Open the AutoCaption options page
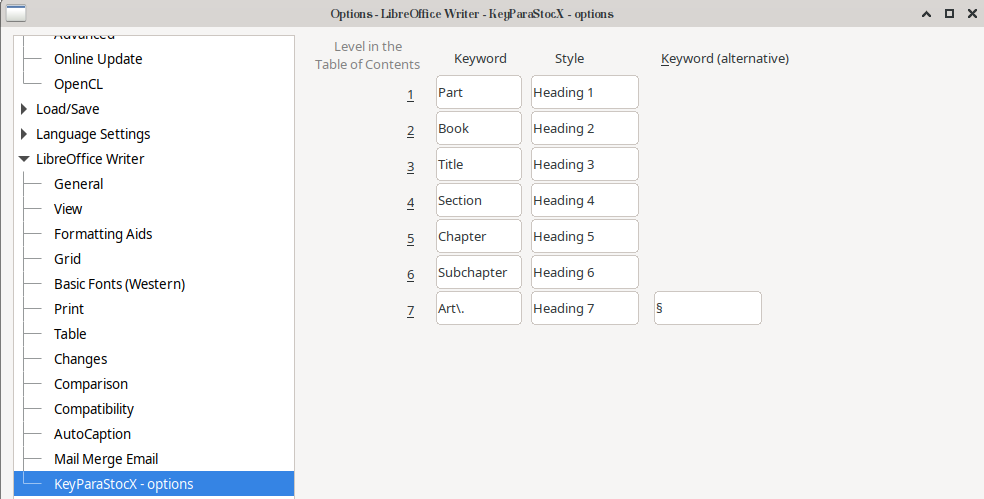This screenshot has width=984, height=499. [x=92, y=434]
